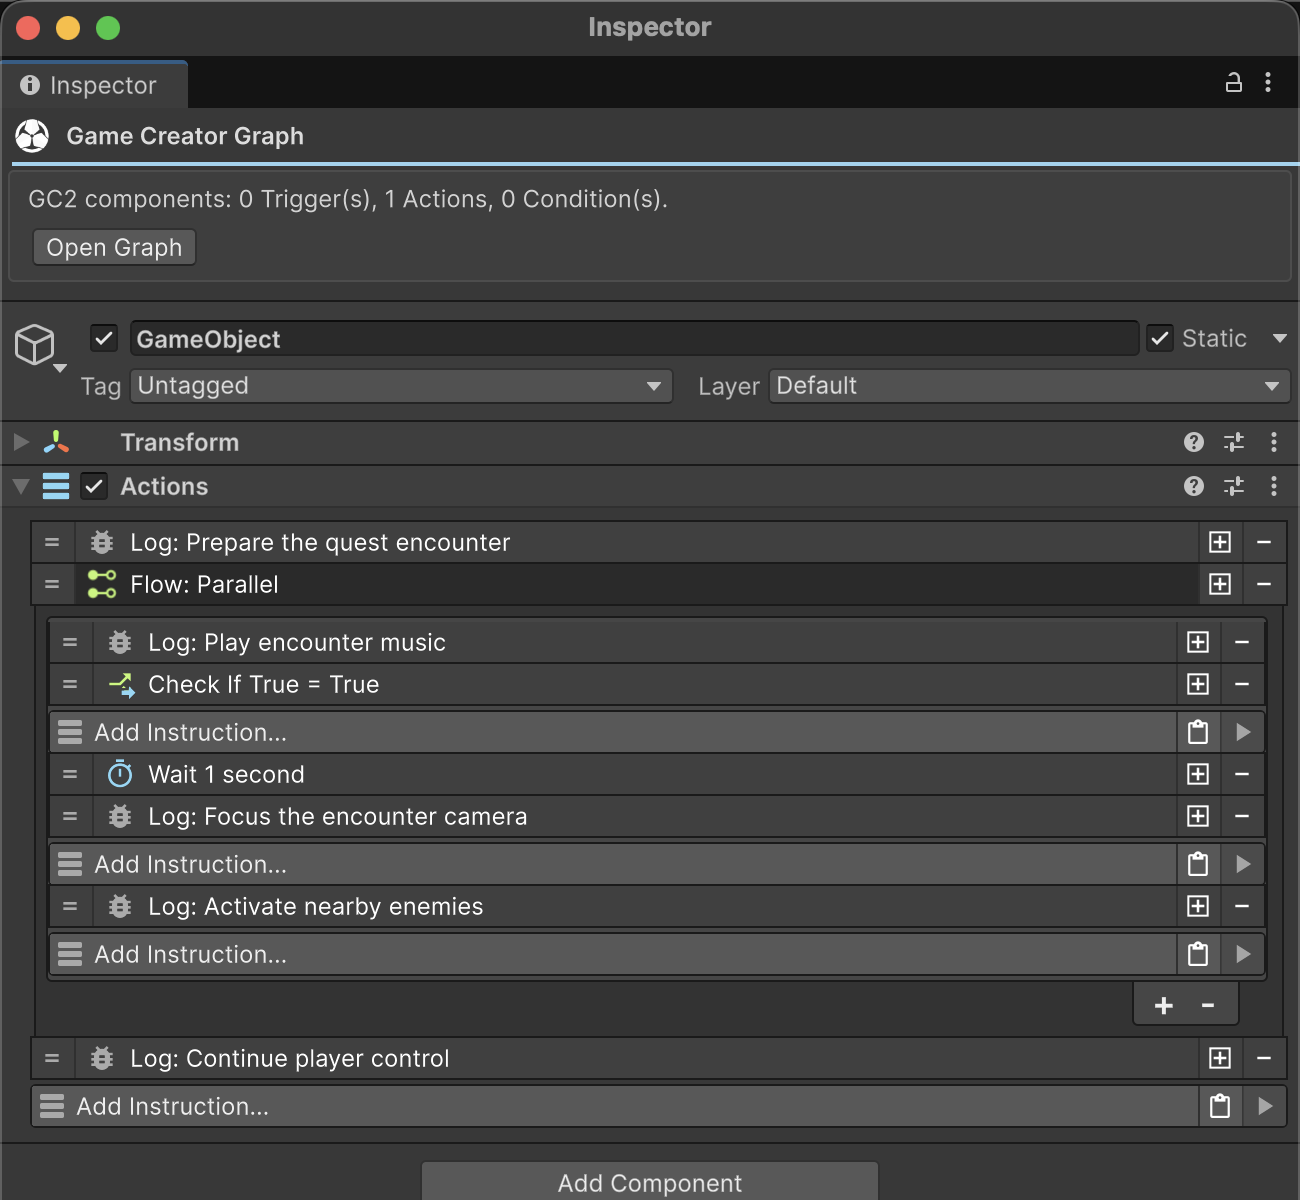Paste into Add Instruction under 'Check If True'
1300x1200 pixels.
tap(1198, 732)
